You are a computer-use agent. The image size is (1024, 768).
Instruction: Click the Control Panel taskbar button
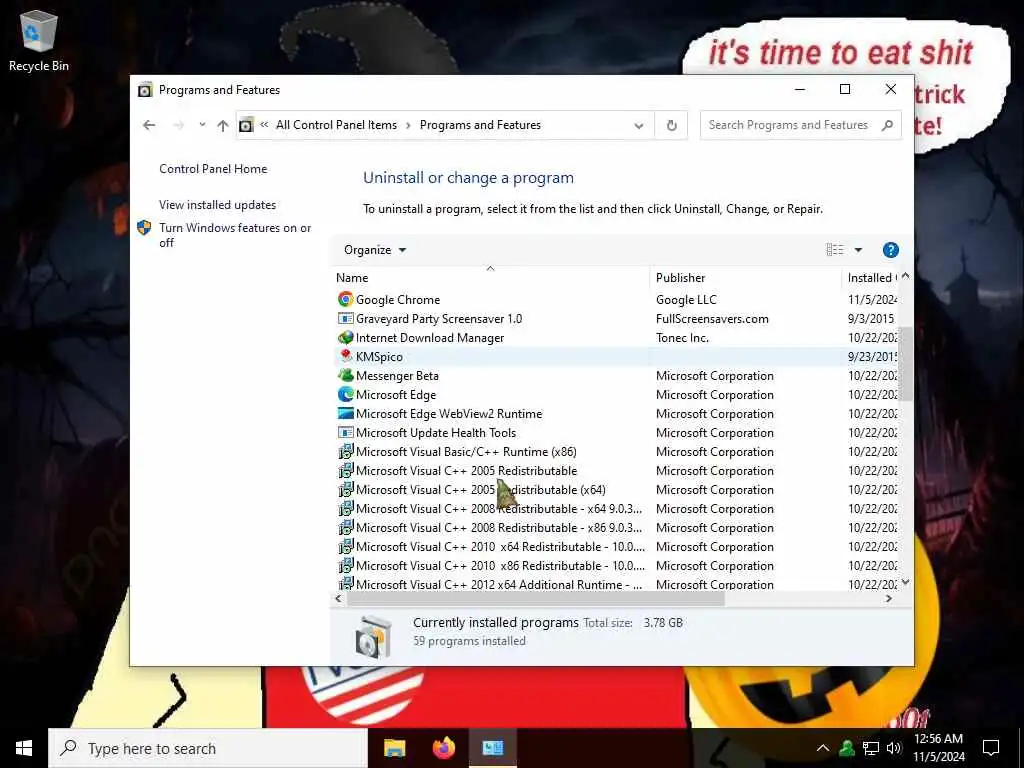click(492, 748)
